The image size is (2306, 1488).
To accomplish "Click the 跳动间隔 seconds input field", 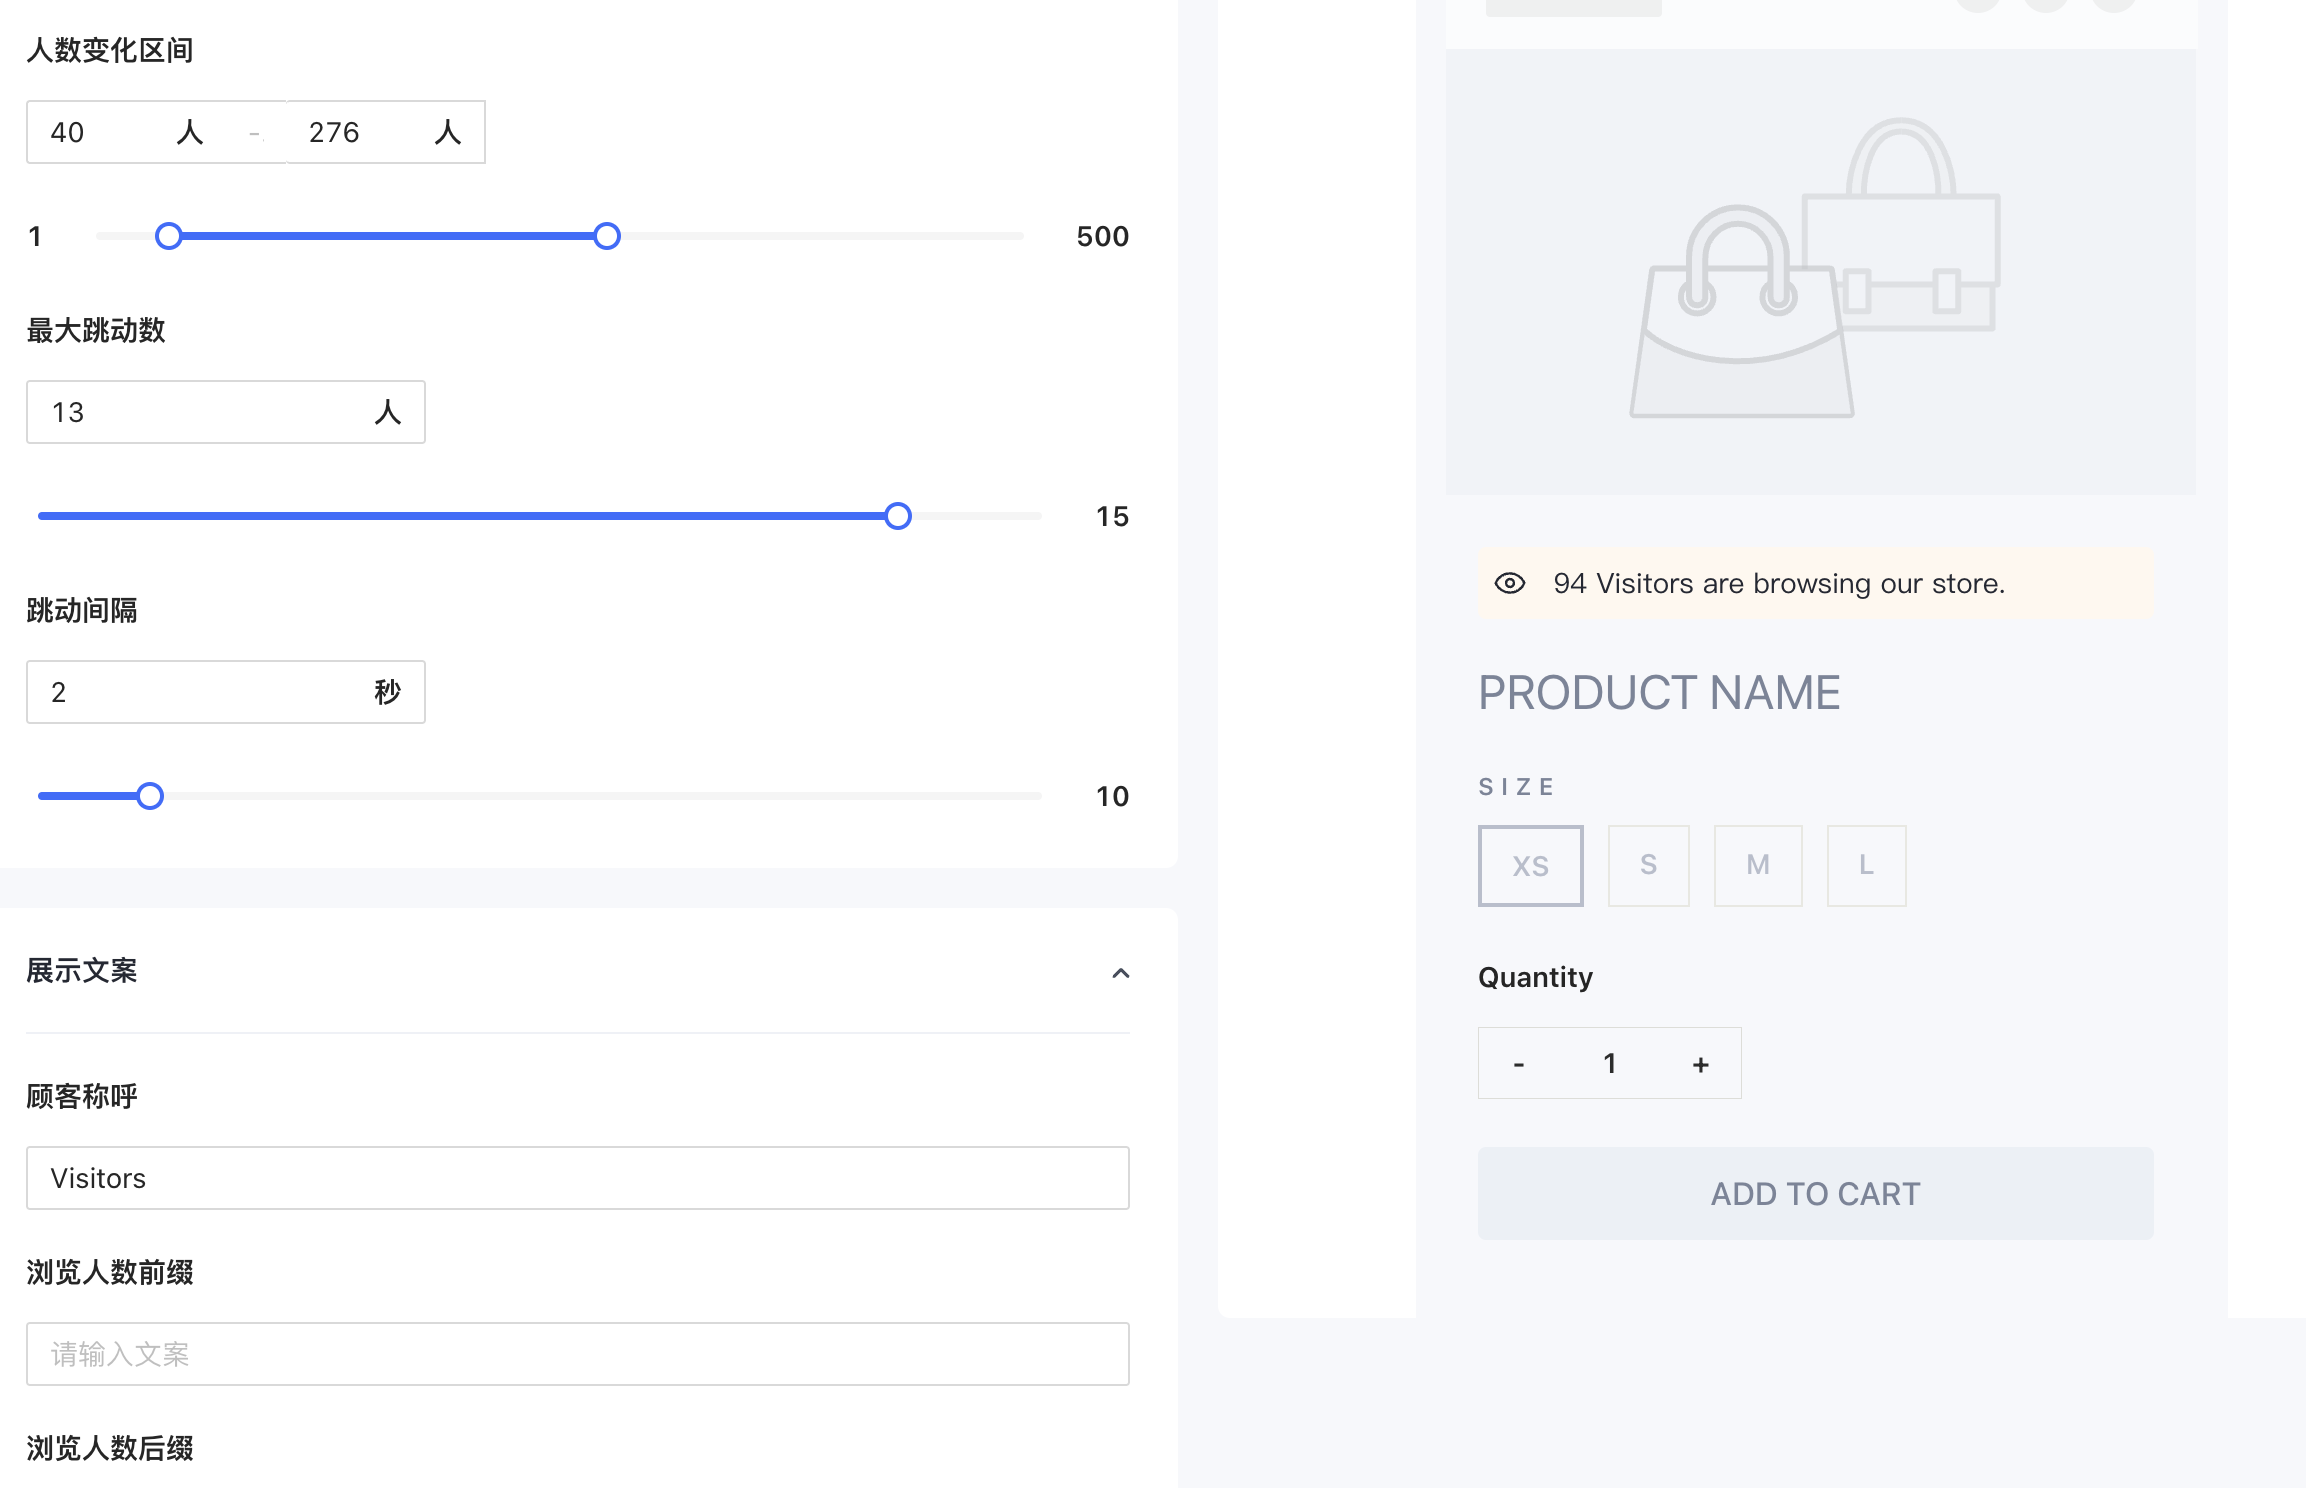I will 200,692.
